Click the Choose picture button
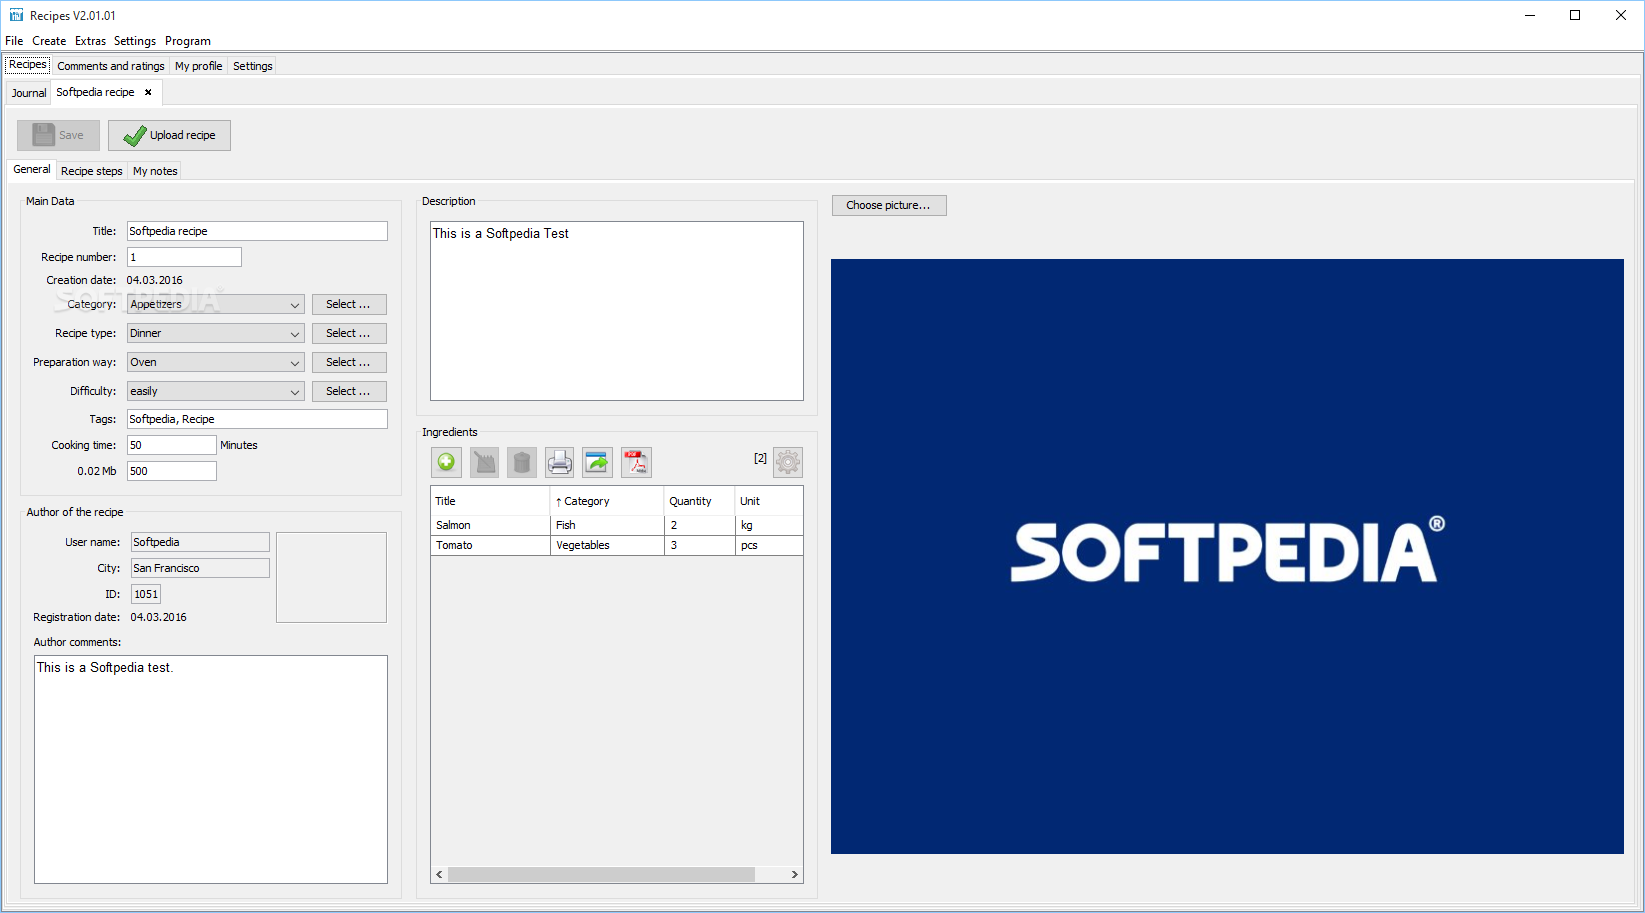Image resolution: width=1645 pixels, height=913 pixels. coord(889,205)
